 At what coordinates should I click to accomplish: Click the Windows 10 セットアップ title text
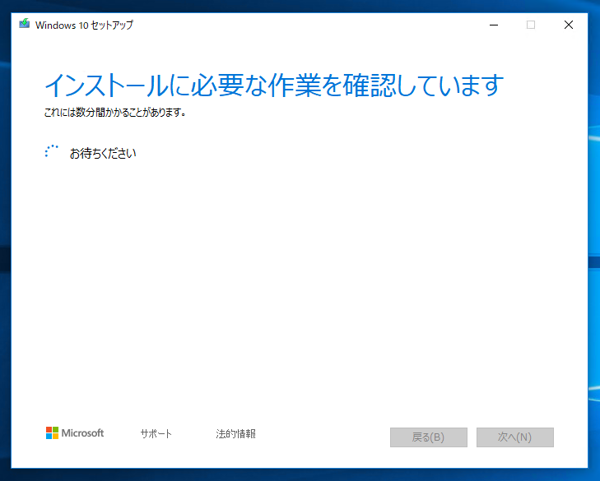click(84, 25)
